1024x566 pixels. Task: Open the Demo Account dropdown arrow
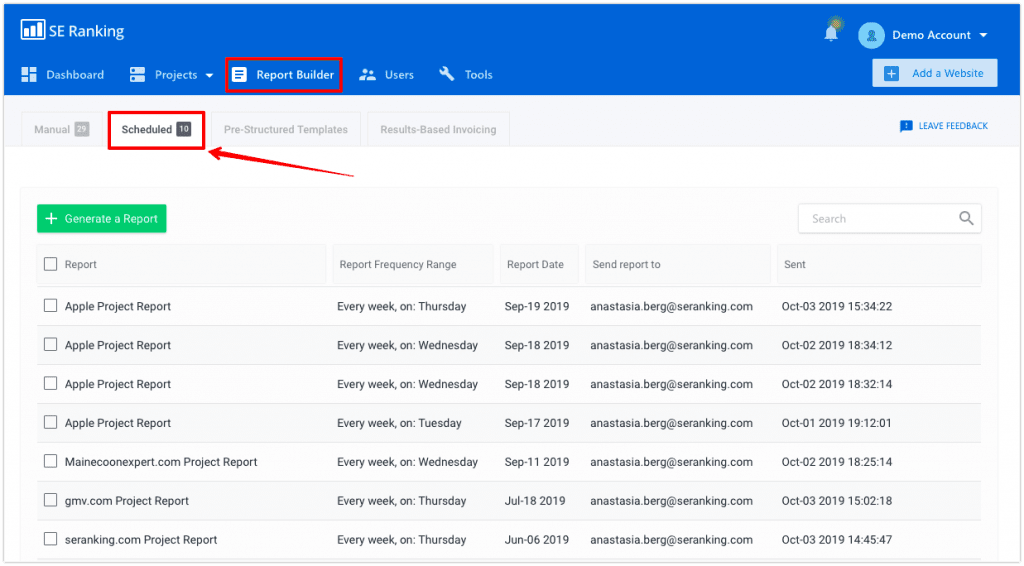click(984, 35)
